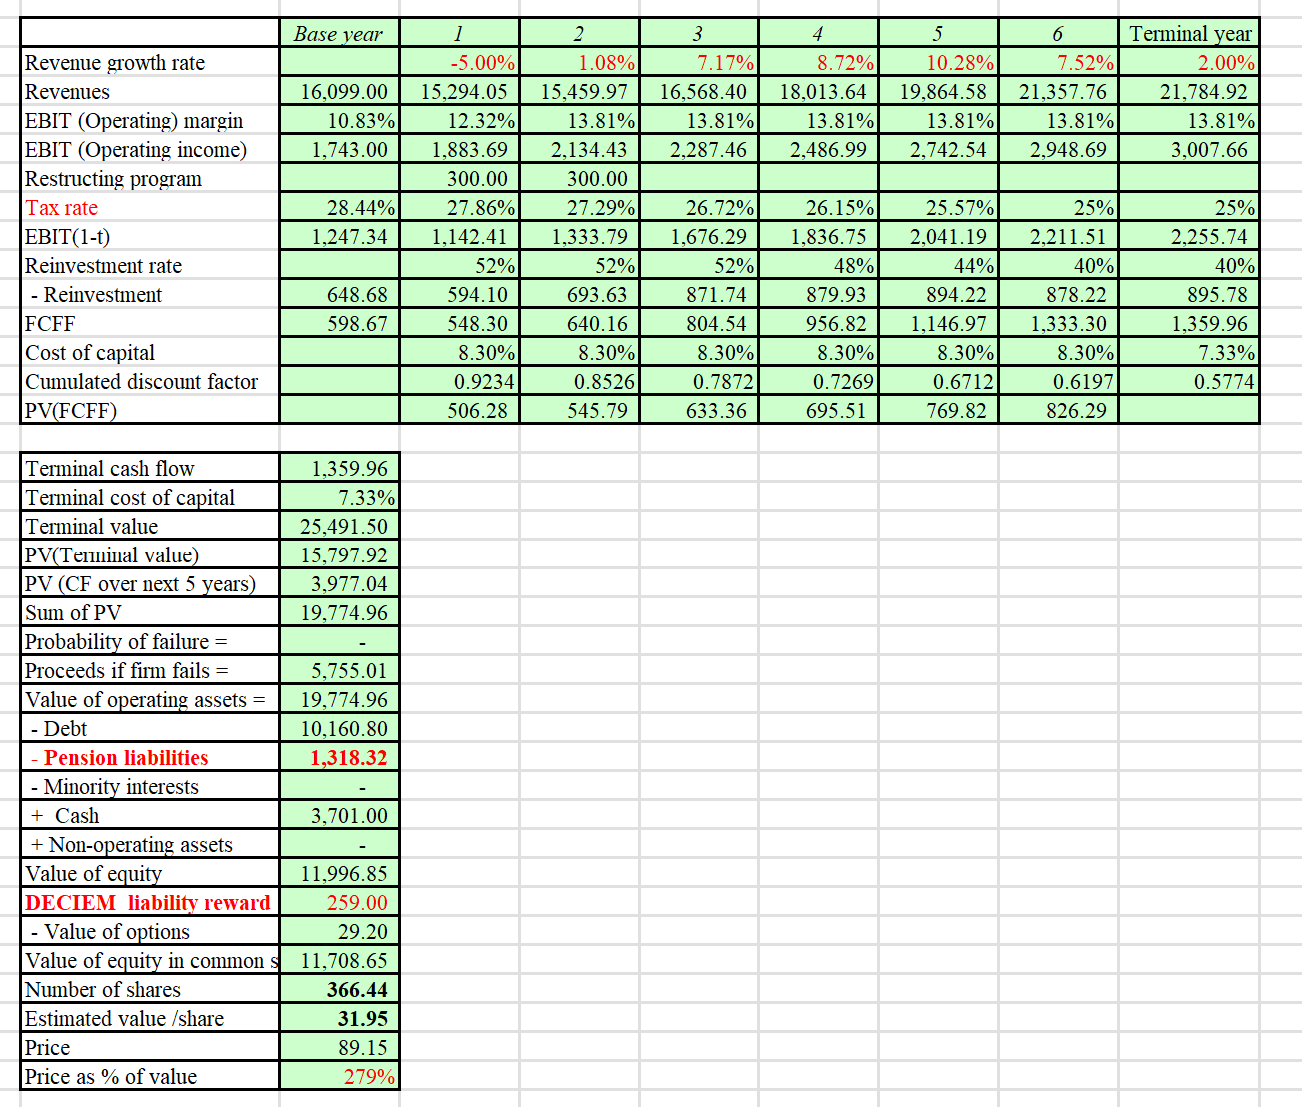Select PV(FCFF) value 506.28
The width and height of the screenshot is (1302, 1107).
(459, 411)
